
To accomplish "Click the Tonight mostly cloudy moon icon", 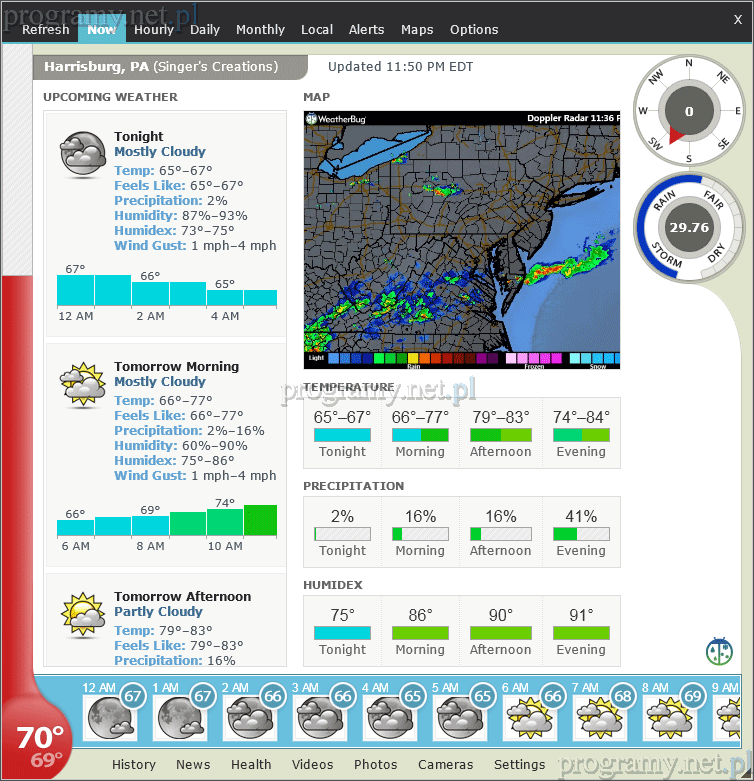I will click(x=83, y=155).
